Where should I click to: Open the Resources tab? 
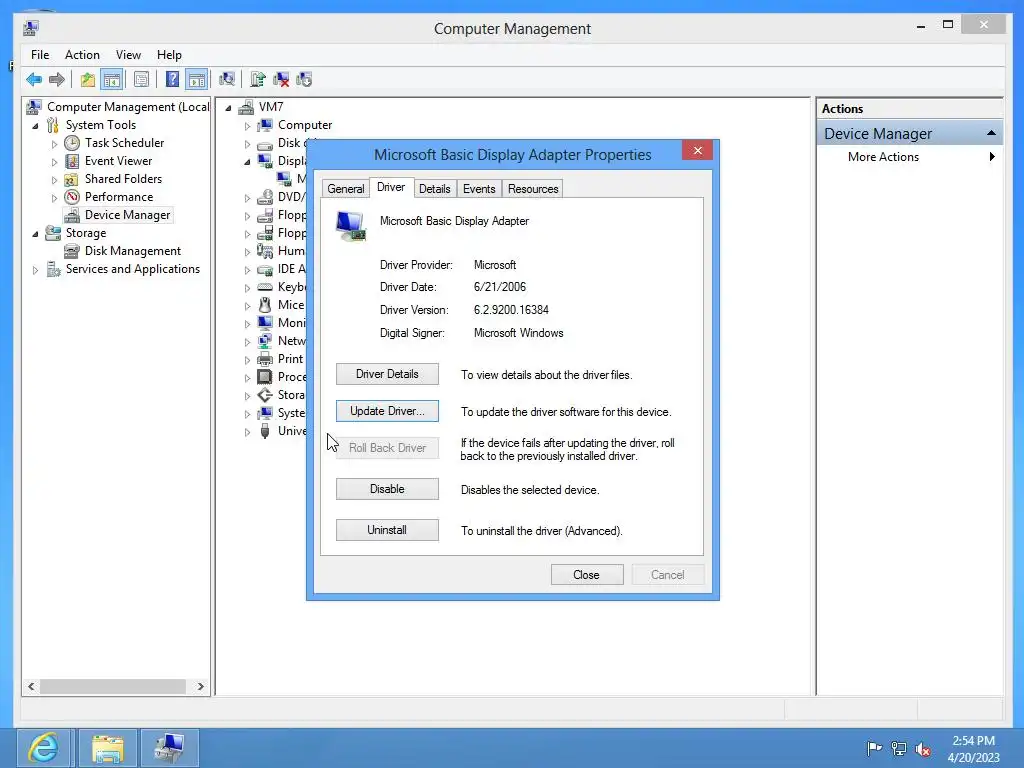pos(533,189)
